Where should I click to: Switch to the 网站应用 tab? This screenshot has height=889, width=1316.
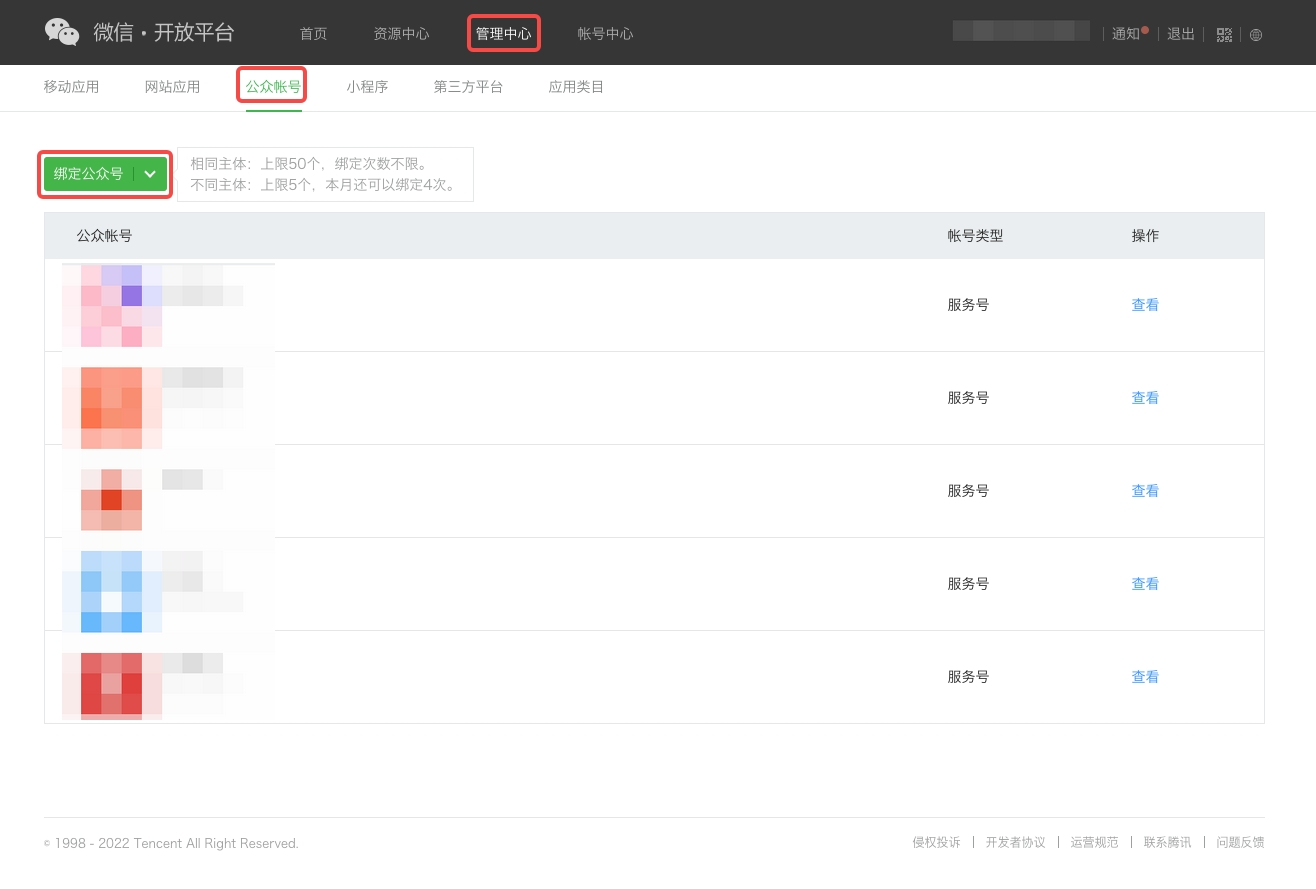click(172, 87)
